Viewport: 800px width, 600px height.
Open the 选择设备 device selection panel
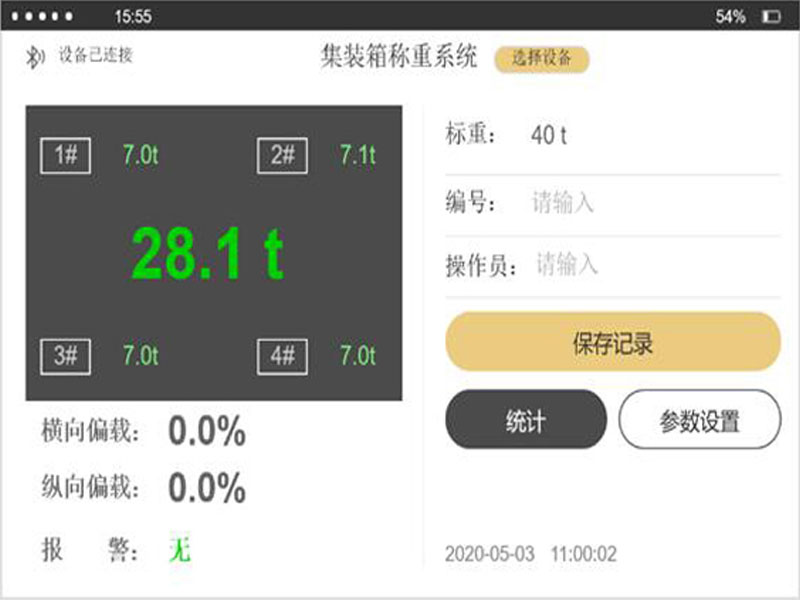pyautogui.click(x=543, y=60)
